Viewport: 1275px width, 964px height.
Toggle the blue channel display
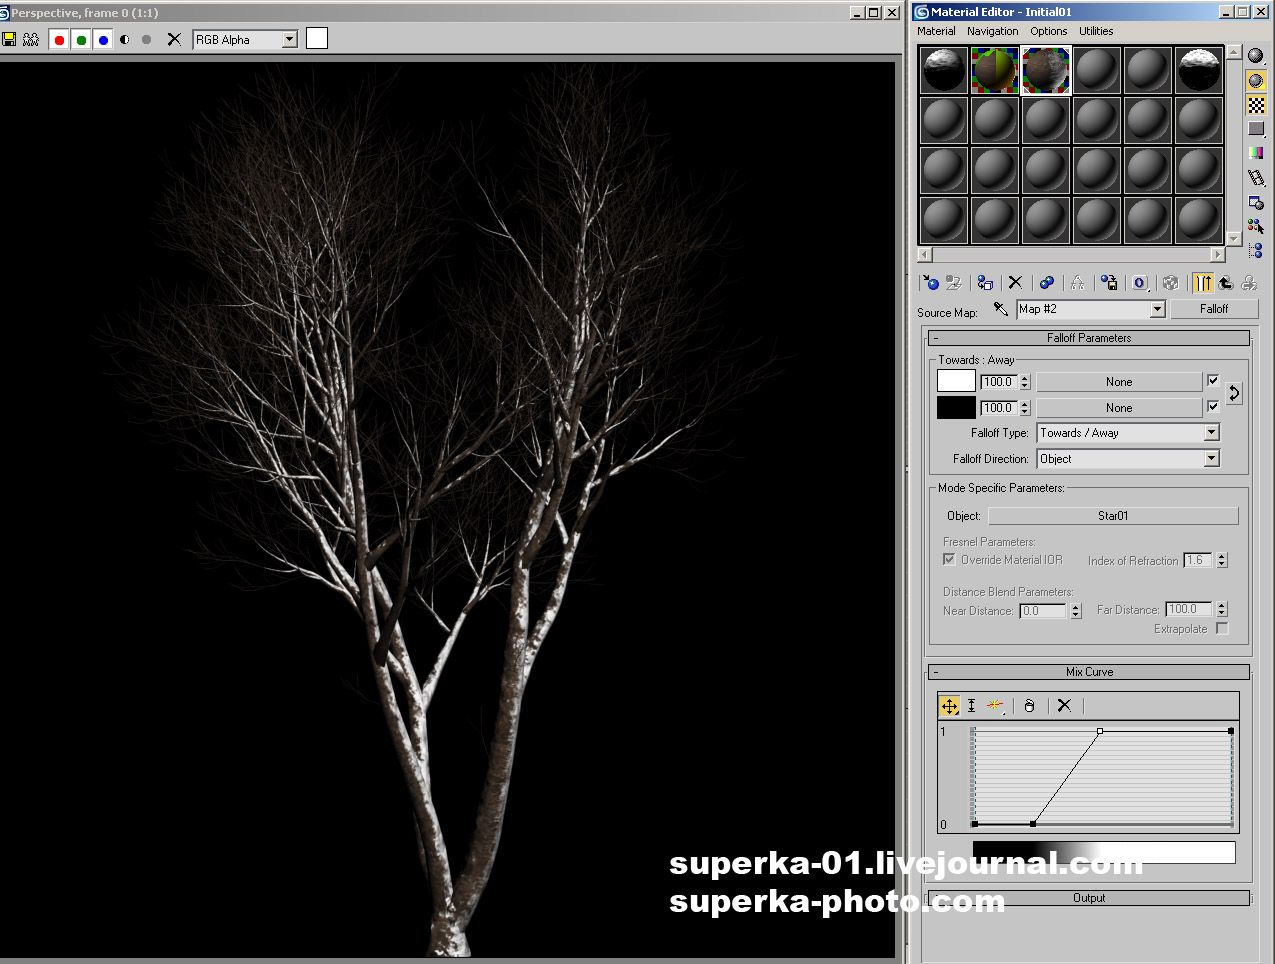point(103,40)
